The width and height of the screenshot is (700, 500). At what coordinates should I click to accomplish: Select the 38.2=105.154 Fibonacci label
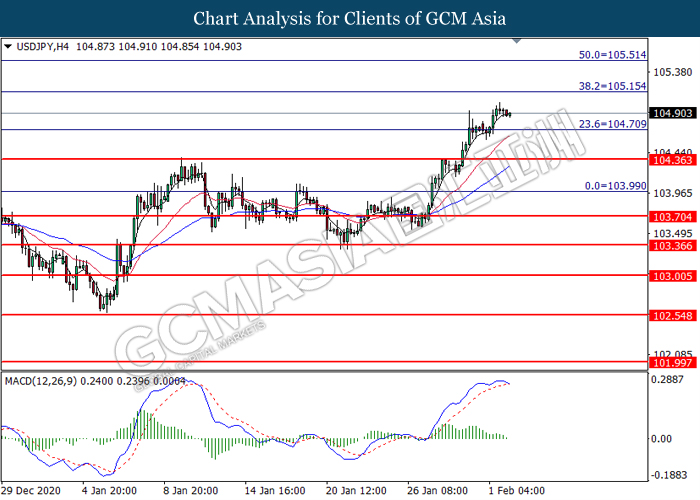pos(612,86)
